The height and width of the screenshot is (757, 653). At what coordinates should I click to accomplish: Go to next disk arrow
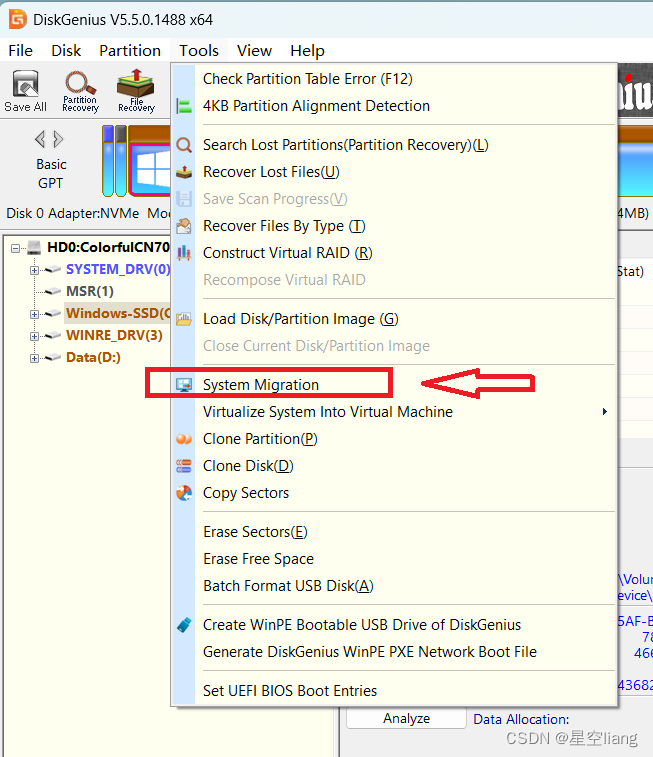point(58,140)
